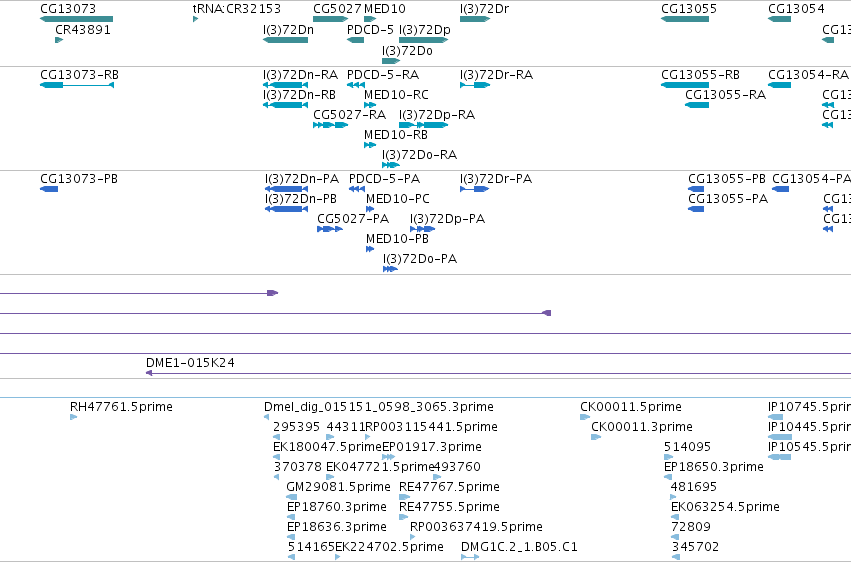
Task: Select the CG13055-PA protein
Action: [696, 209]
